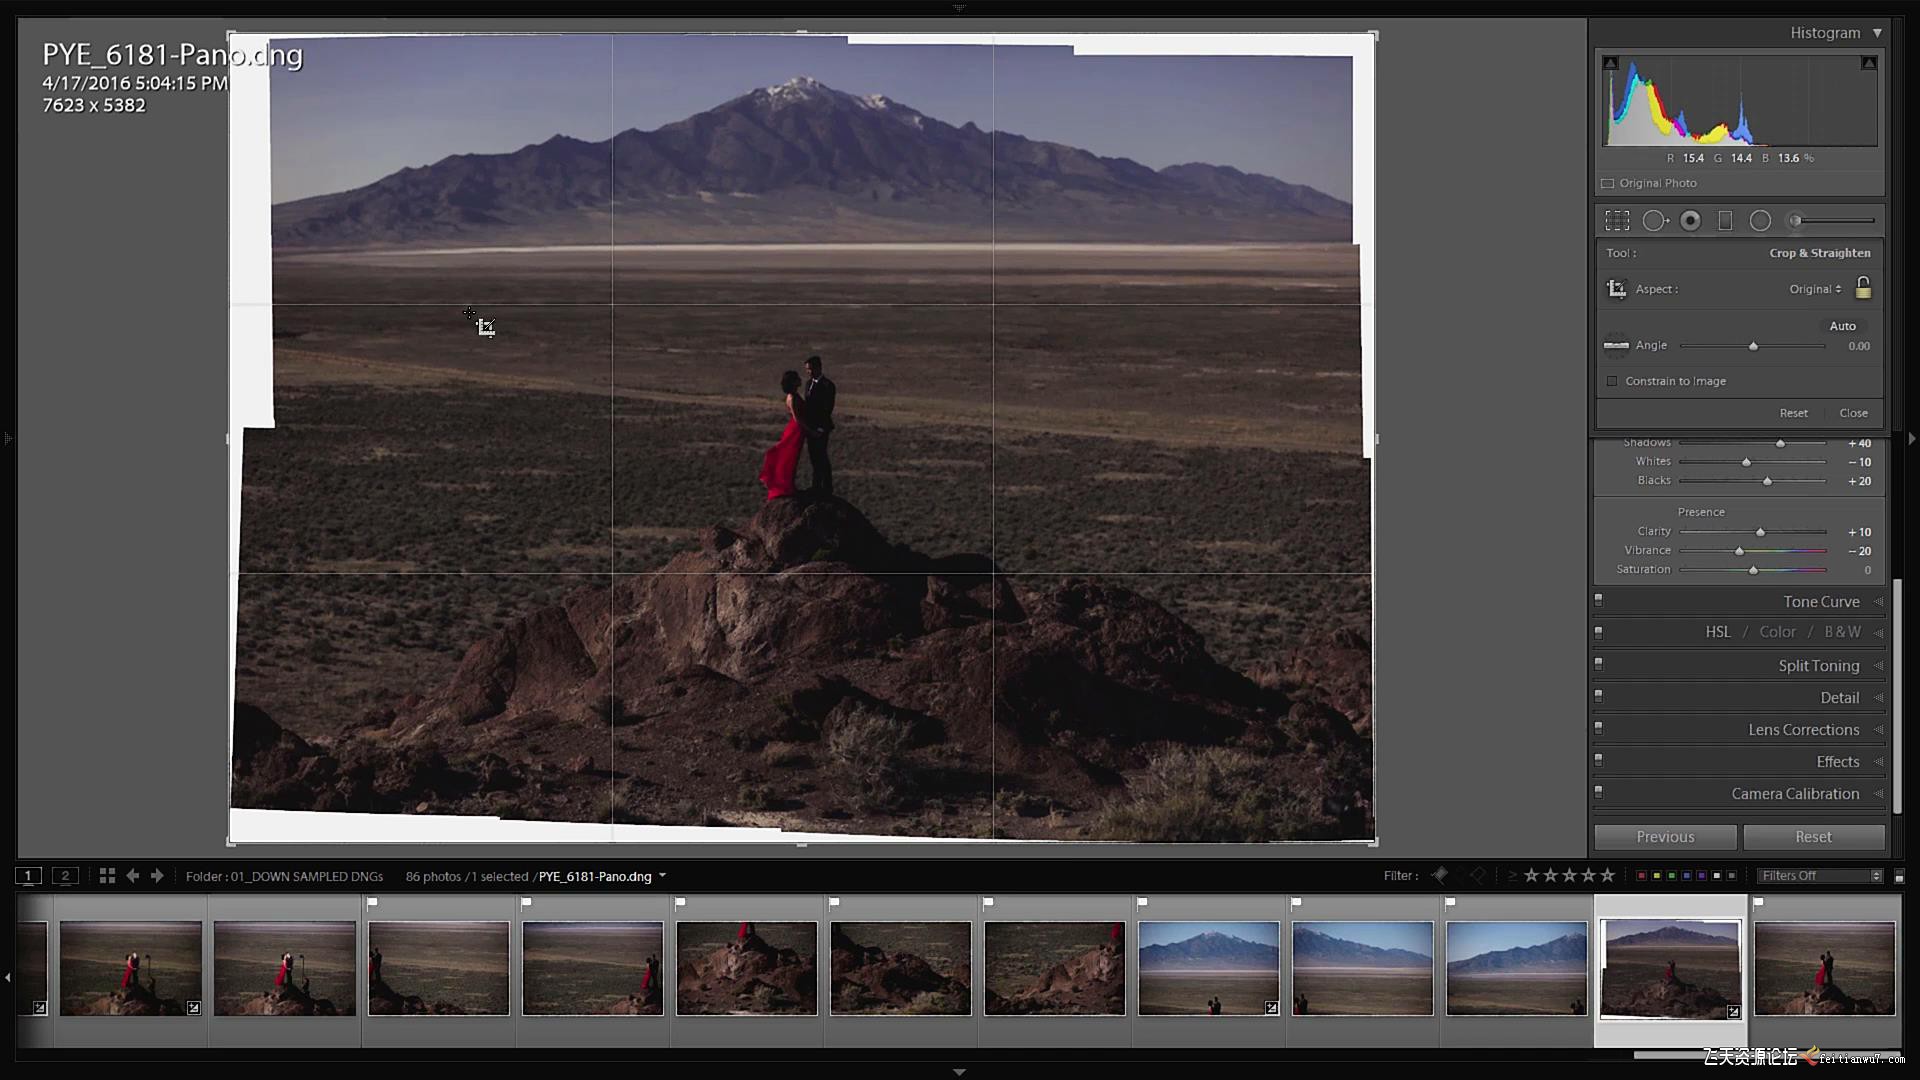The width and height of the screenshot is (1920, 1080).
Task: Expand the Lens Corrections panel
Action: click(1803, 730)
